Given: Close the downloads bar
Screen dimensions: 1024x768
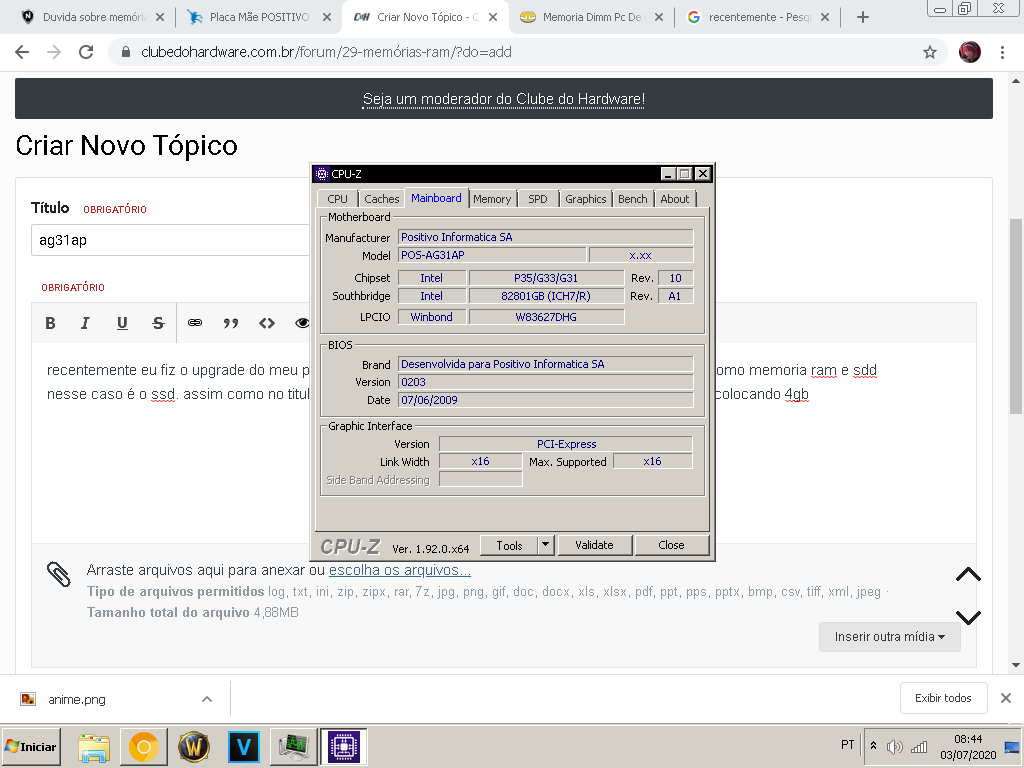Looking at the screenshot, I should tap(1006, 698).
